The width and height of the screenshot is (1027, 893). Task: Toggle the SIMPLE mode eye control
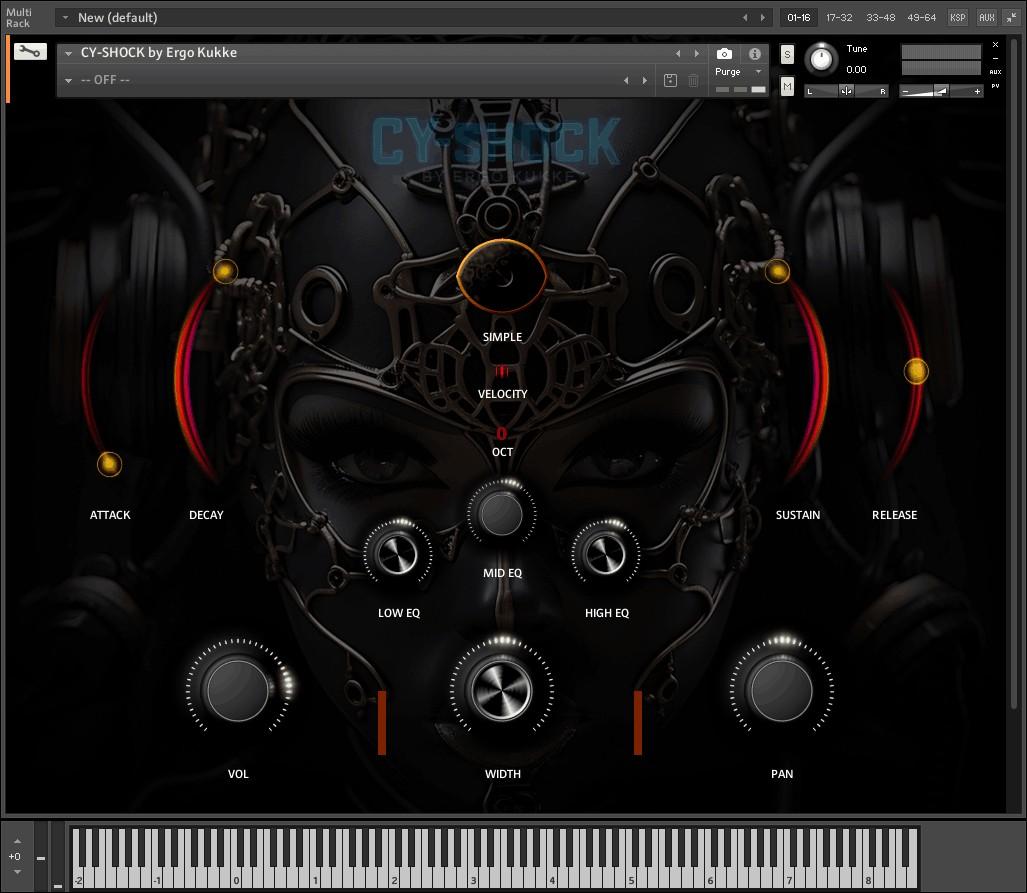502,277
